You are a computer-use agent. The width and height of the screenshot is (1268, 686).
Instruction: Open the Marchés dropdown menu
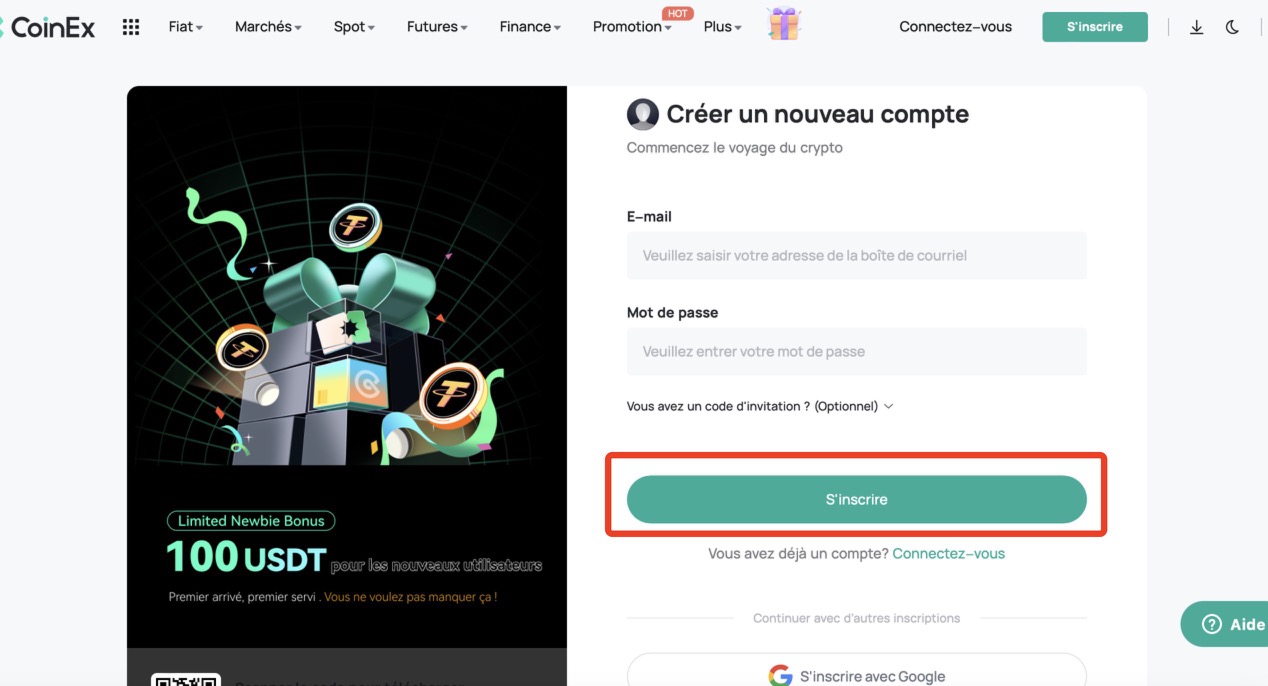(x=268, y=27)
